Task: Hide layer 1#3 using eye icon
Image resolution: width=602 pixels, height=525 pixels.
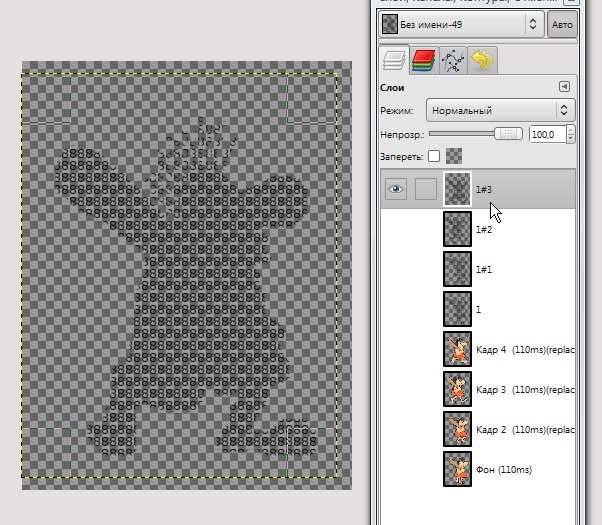Action: click(395, 189)
